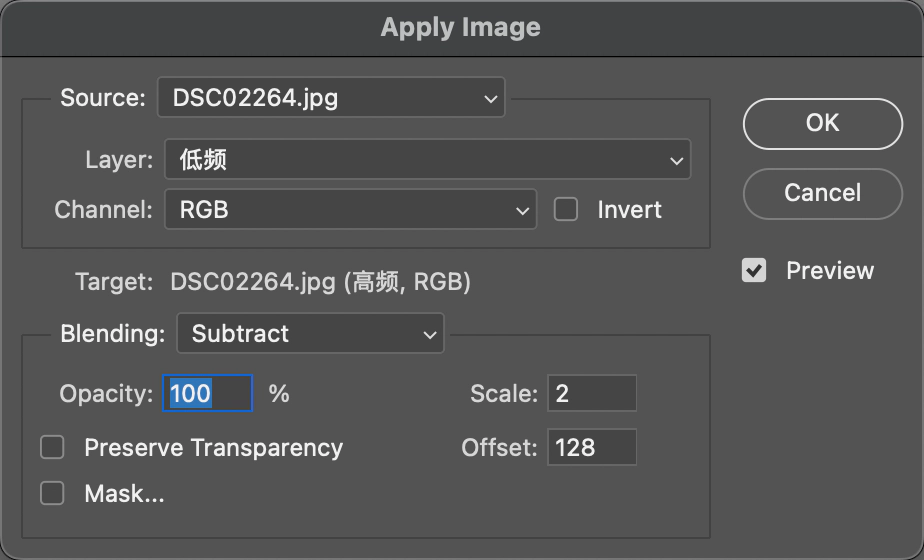924x560 pixels.
Task: Click the chevron arrow on the Layer dropdown
Action: 676,160
